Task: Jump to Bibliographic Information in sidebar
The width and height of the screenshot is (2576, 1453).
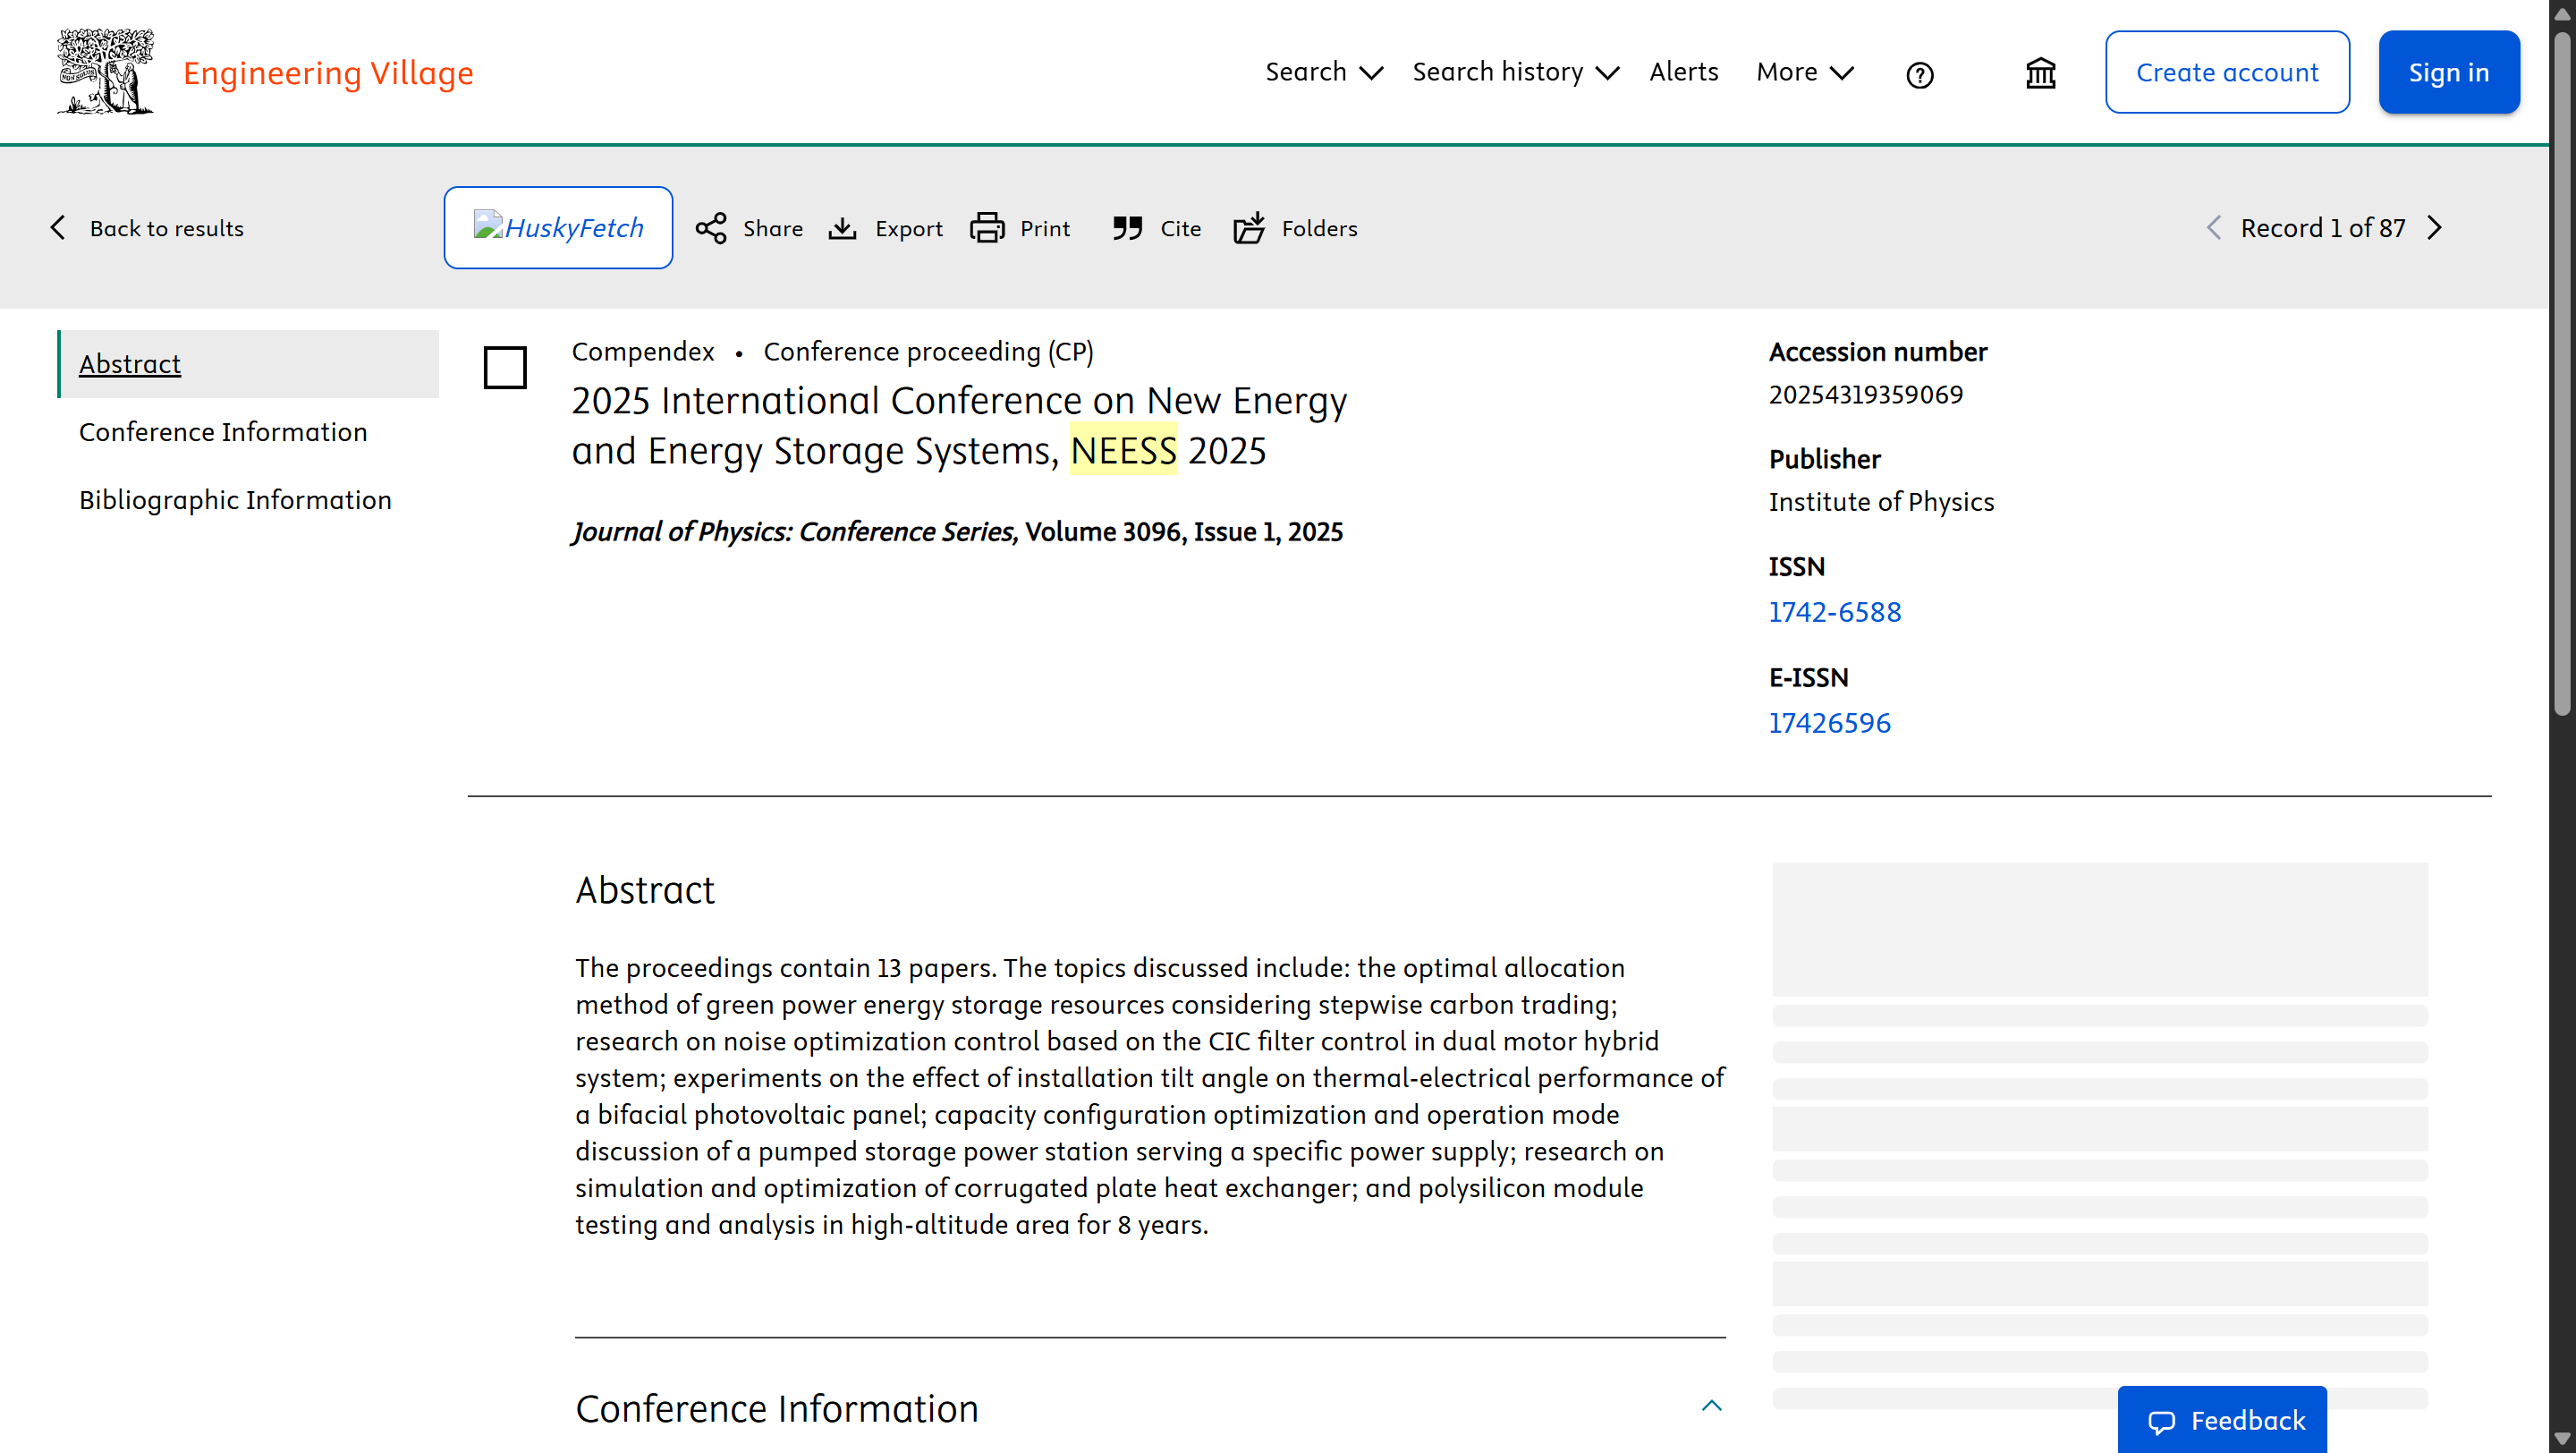Action: tap(235, 500)
